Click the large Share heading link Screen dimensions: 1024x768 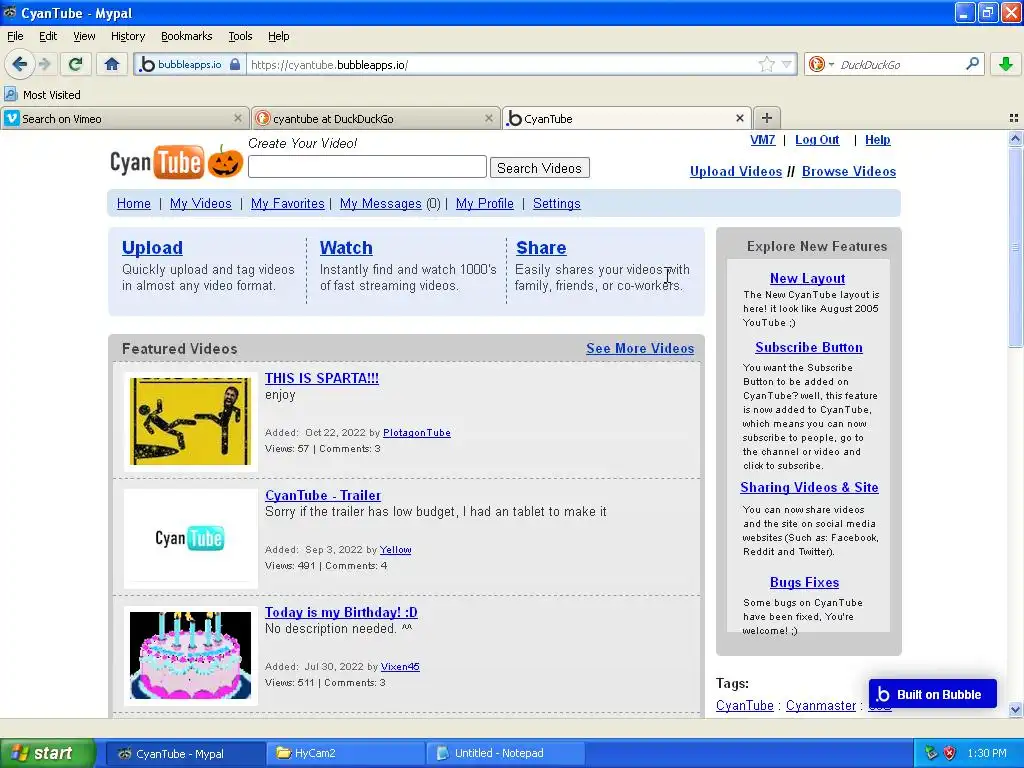541,248
